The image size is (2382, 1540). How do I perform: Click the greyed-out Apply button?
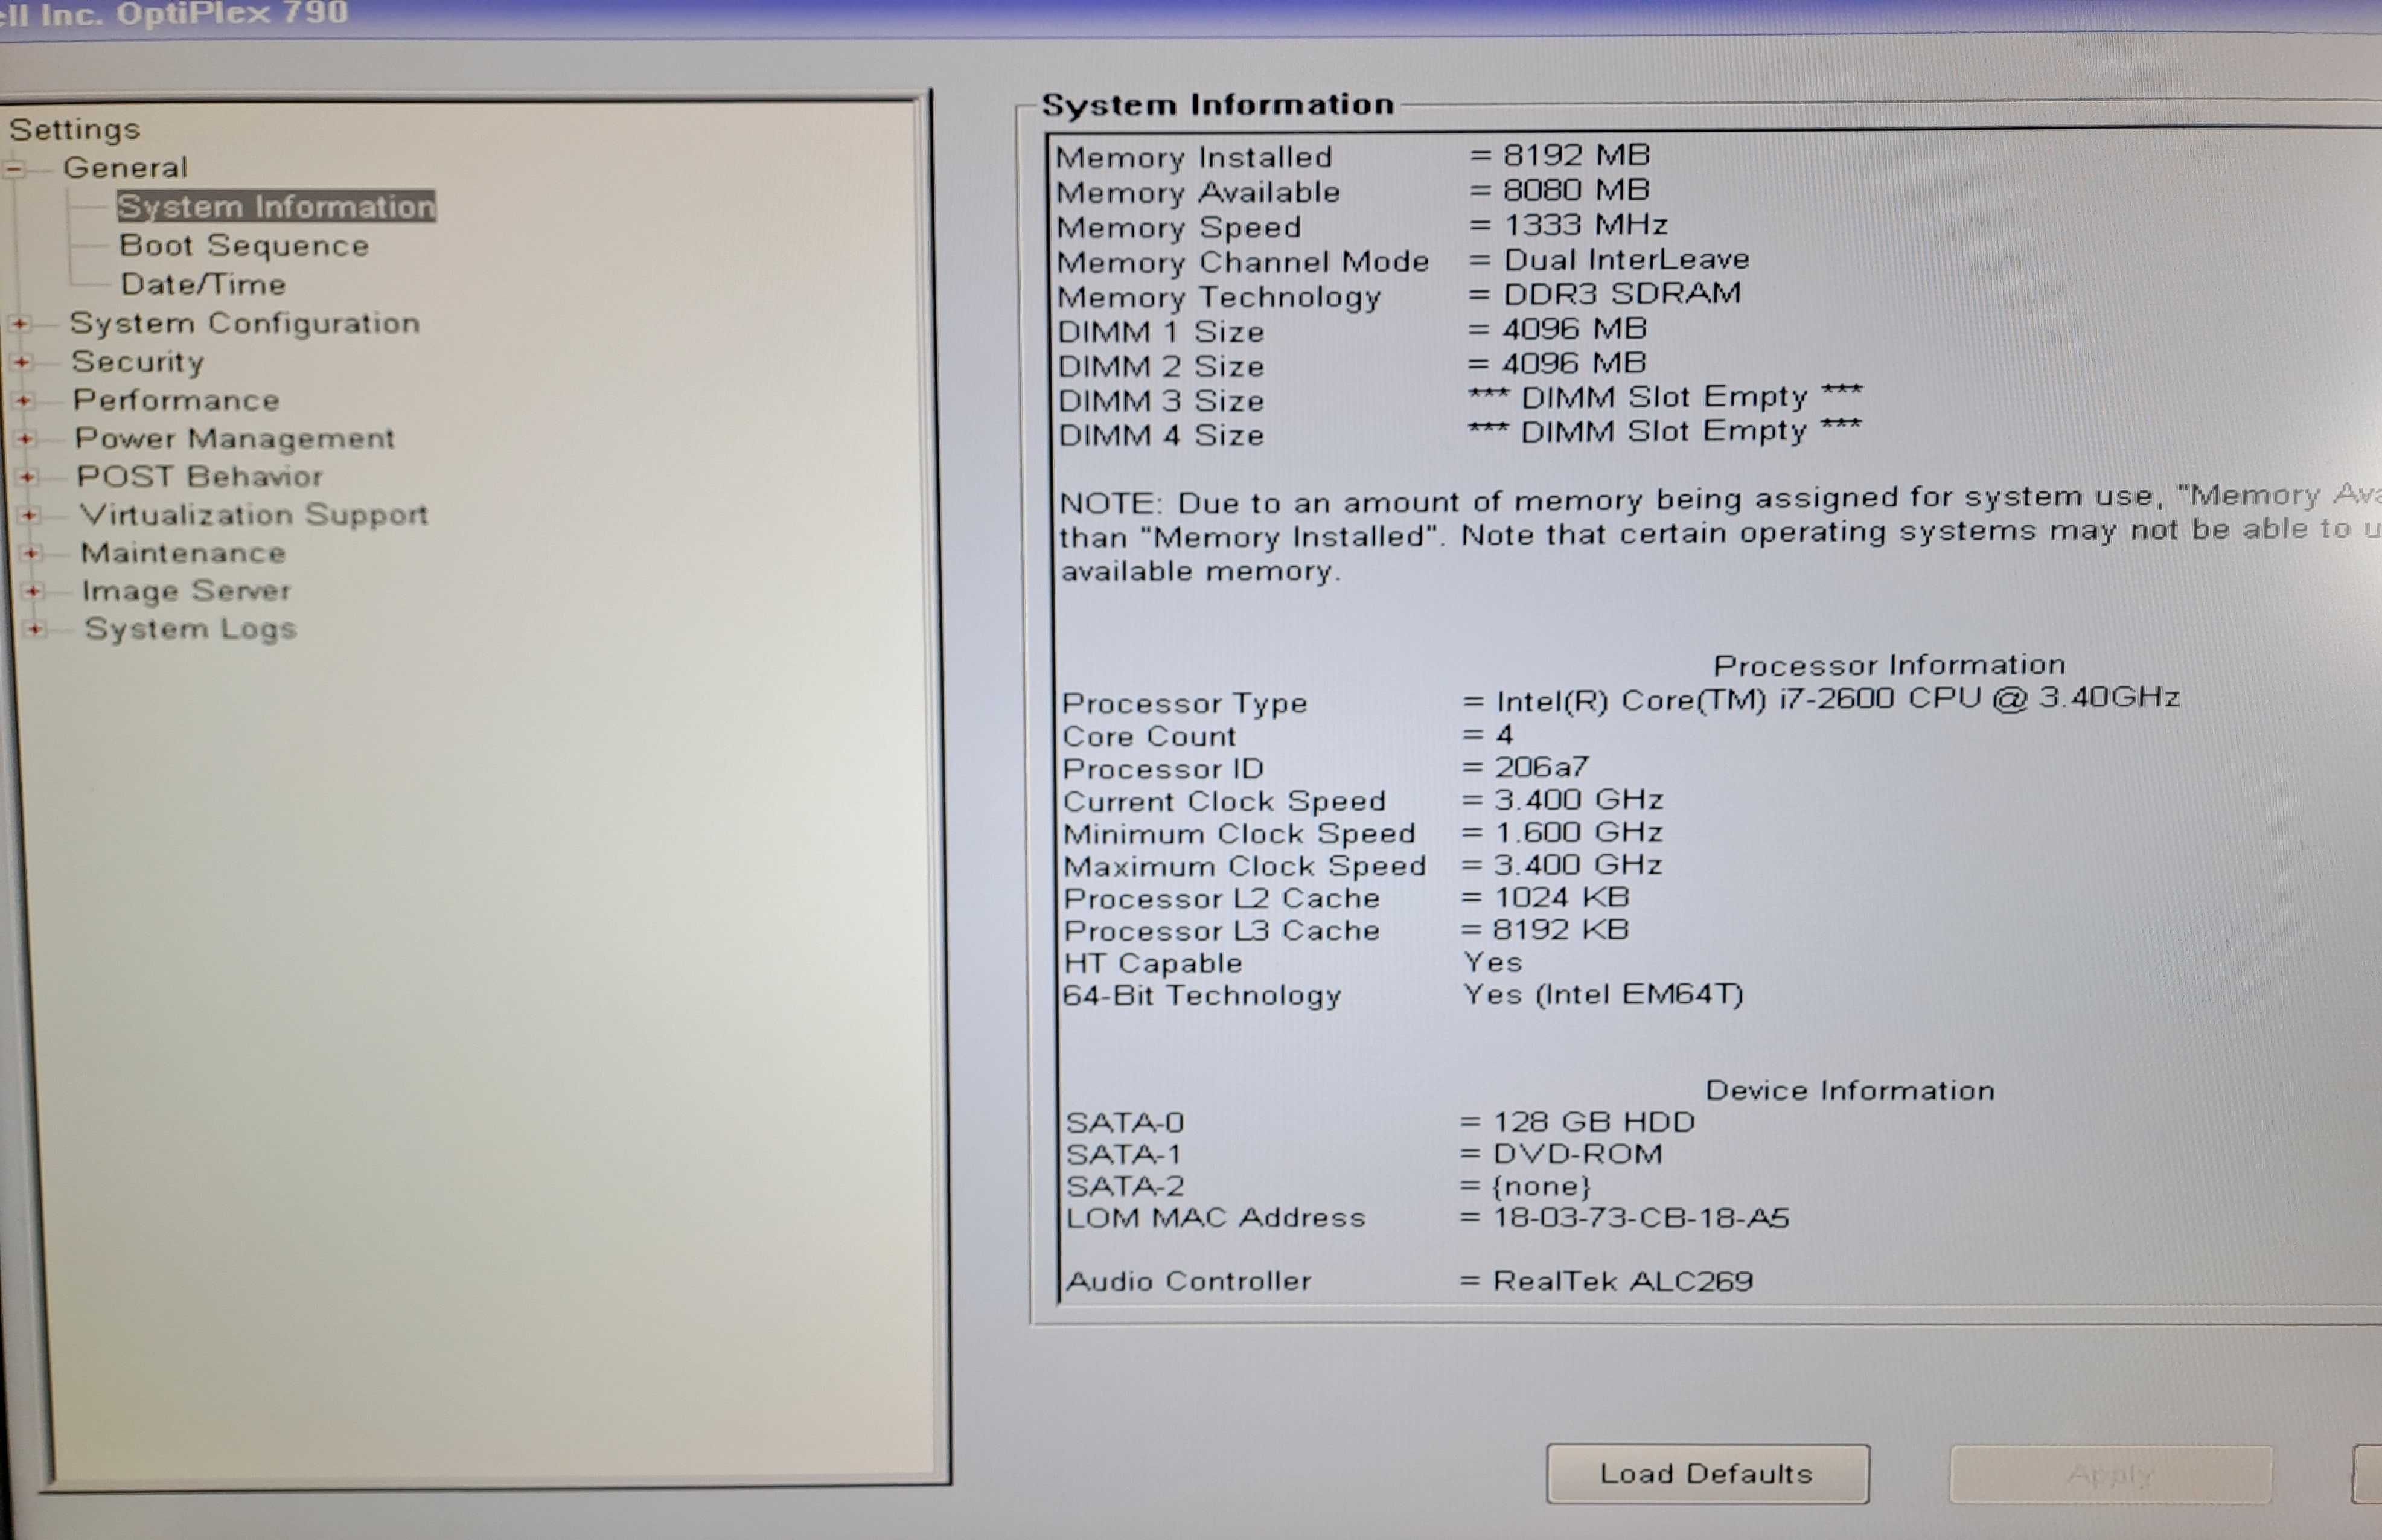pos(2110,1475)
